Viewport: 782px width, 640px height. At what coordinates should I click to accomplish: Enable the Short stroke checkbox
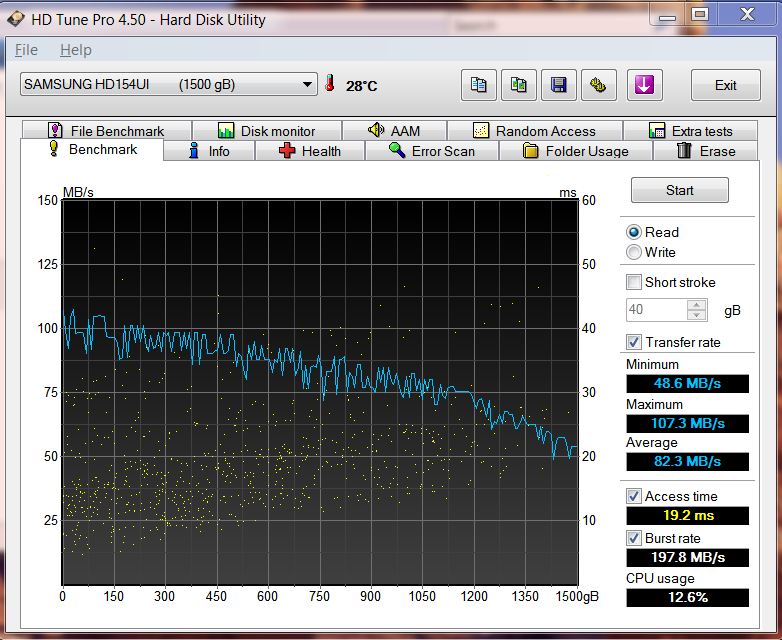tap(634, 282)
